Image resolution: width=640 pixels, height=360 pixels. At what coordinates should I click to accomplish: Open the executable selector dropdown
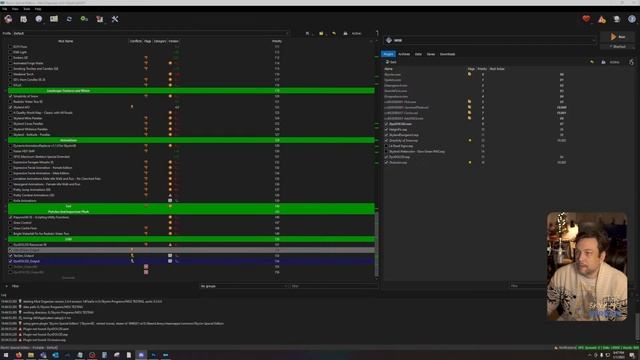pyautogui.click(x=490, y=40)
